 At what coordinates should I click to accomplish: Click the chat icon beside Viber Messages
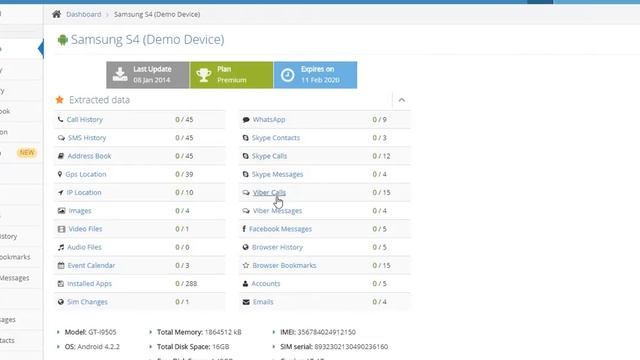(x=246, y=211)
